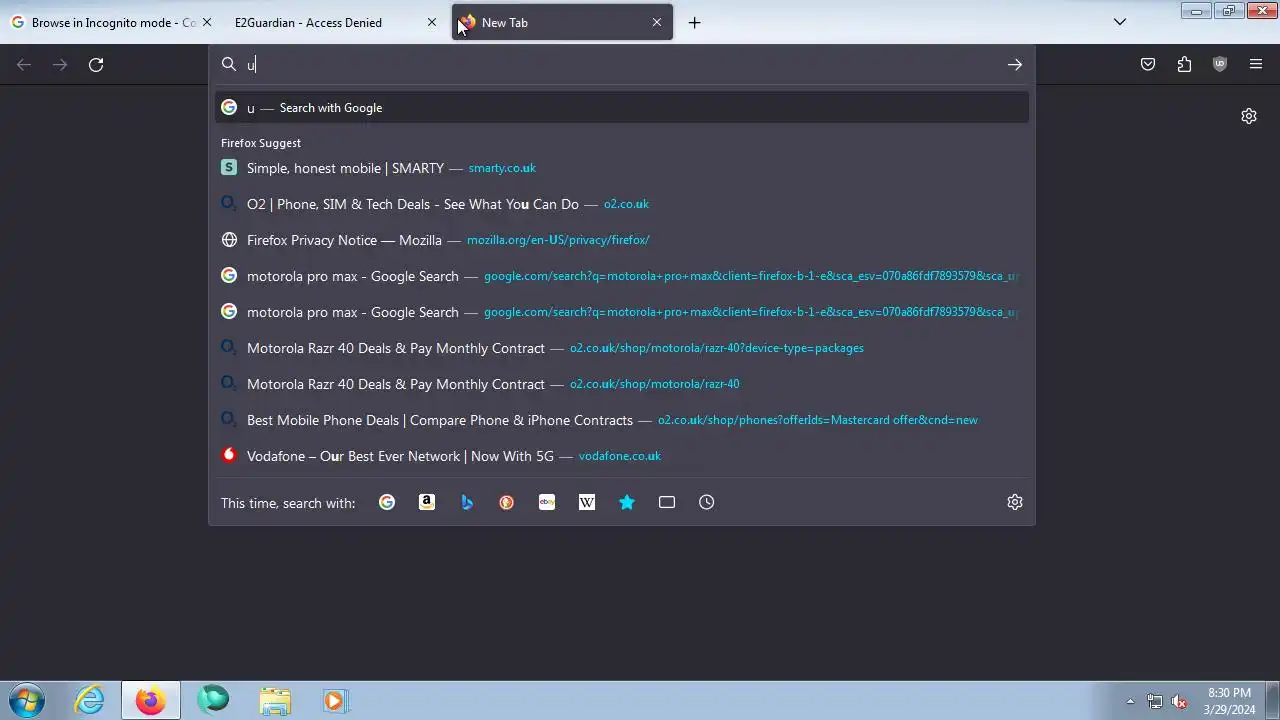
Task: Click the Go arrow in the address bar
Action: coord(1015,65)
